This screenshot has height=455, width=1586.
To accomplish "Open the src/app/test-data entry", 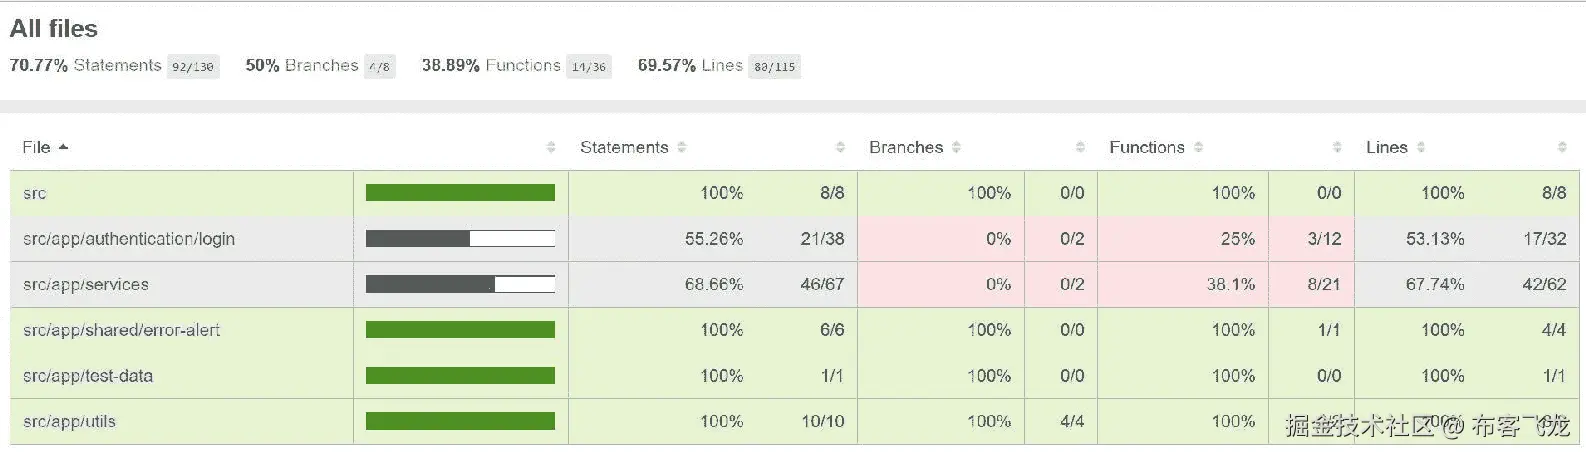I will point(88,376).
